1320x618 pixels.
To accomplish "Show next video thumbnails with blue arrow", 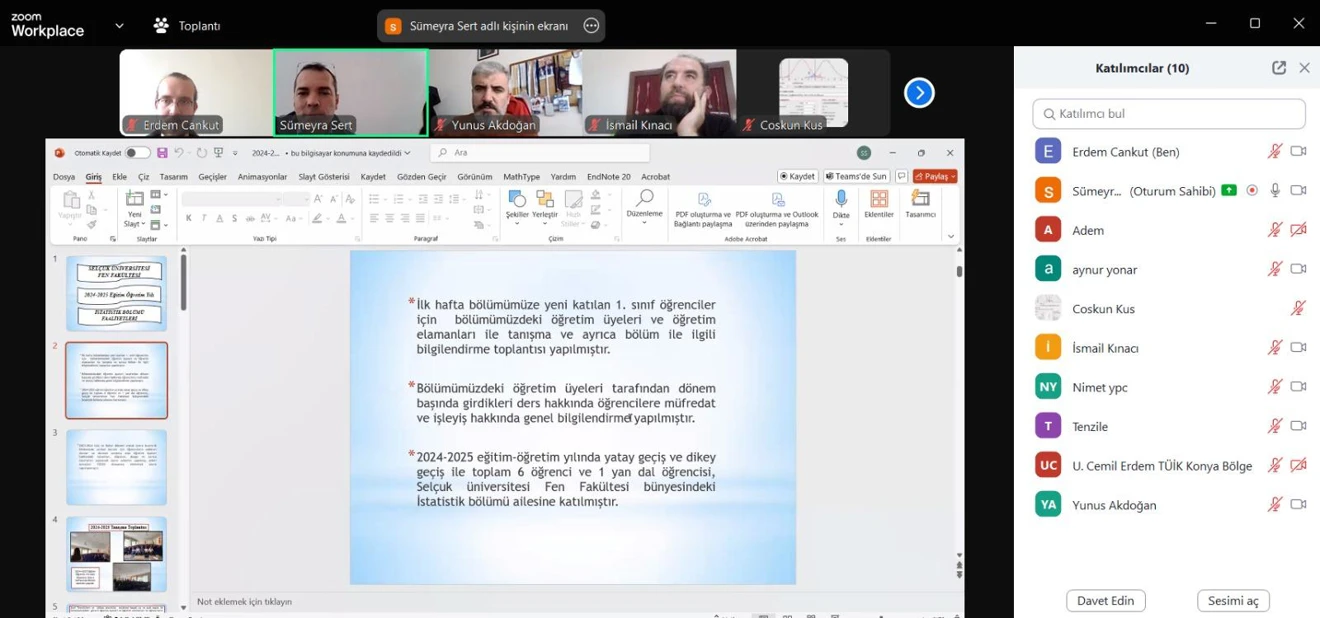I will click(x=919, y=93).
